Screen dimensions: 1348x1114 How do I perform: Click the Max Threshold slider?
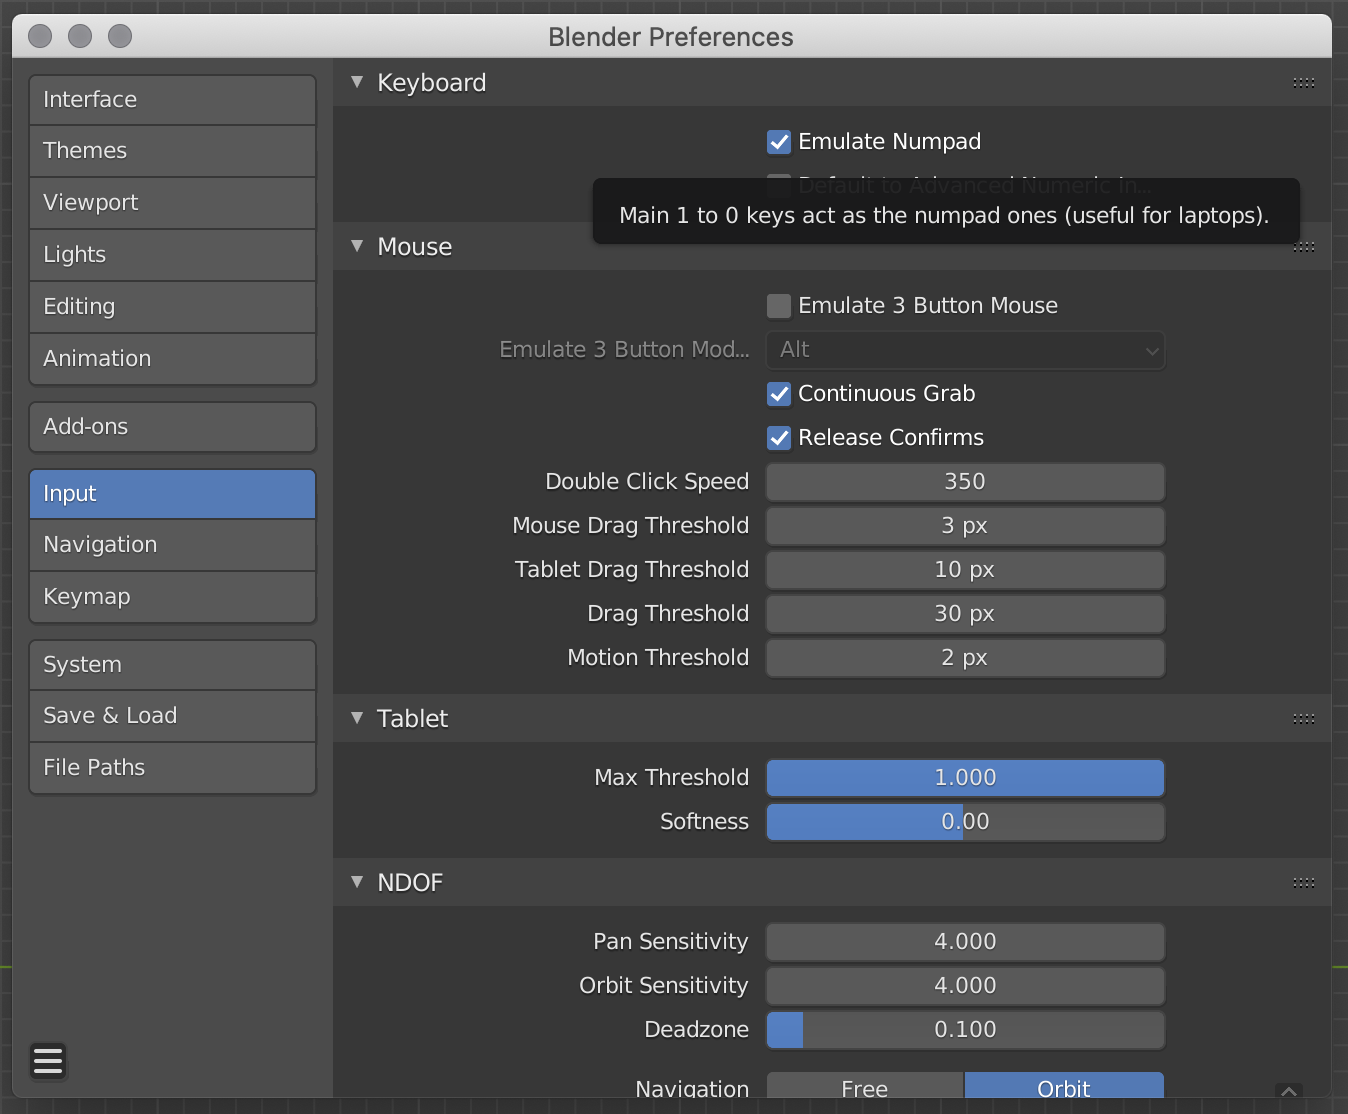965,778
